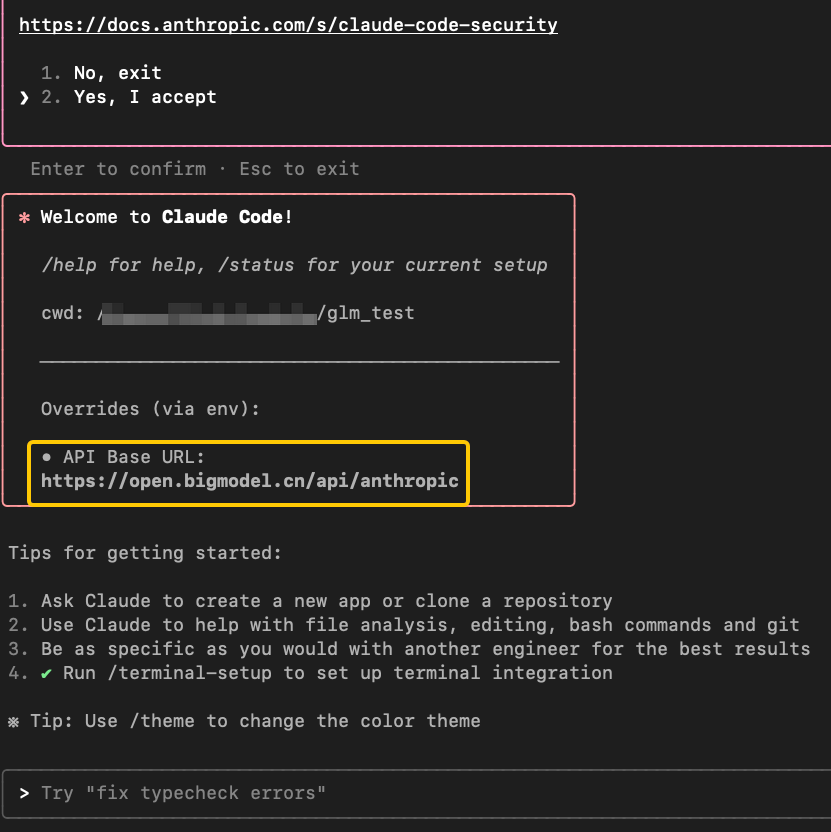This screenshot has height=832, width=831.
Task: Click the /help for help hint line
Action: (x=295, y=265)
